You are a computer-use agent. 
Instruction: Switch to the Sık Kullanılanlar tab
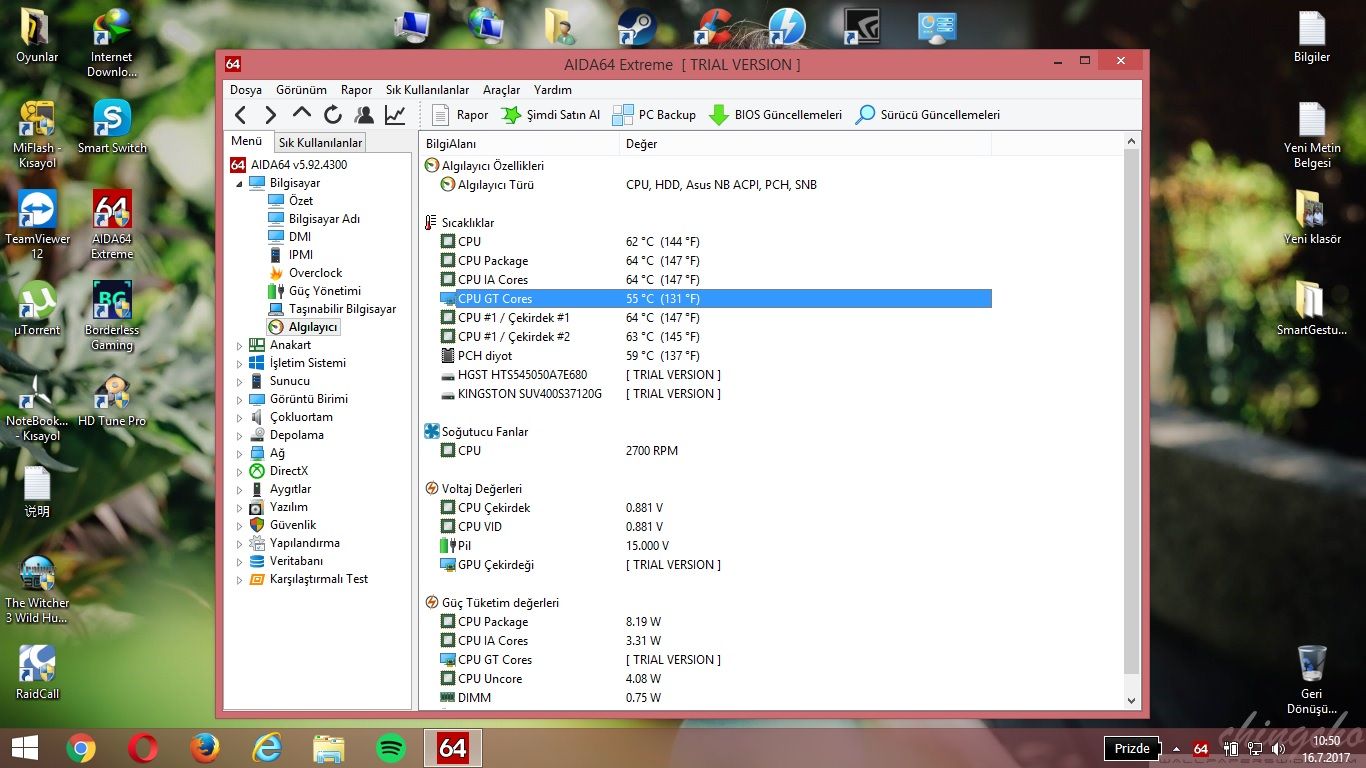pos(320,143)
